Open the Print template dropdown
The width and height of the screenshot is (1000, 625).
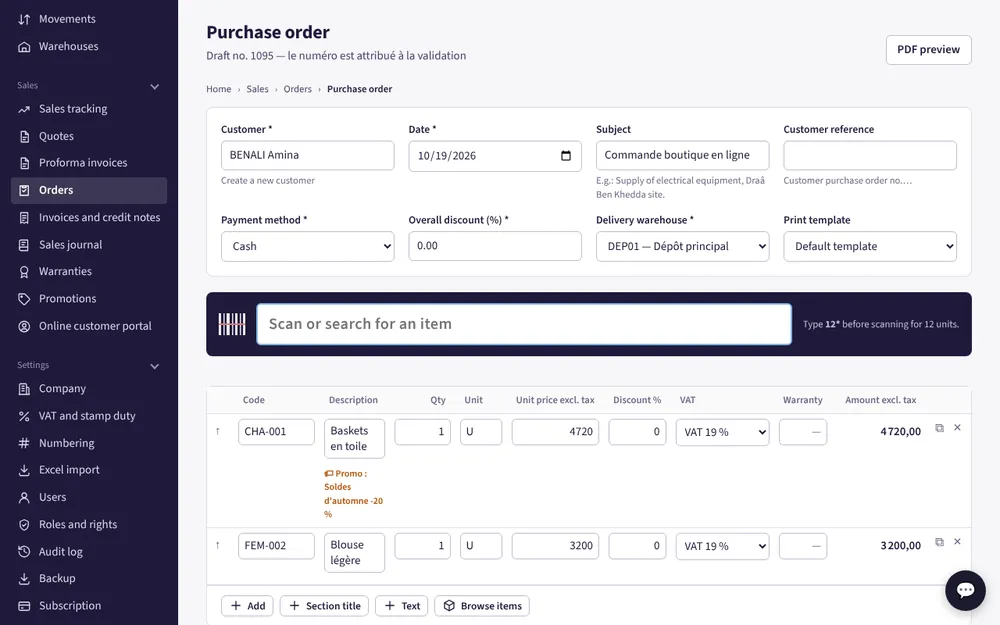tap(870, 246)
